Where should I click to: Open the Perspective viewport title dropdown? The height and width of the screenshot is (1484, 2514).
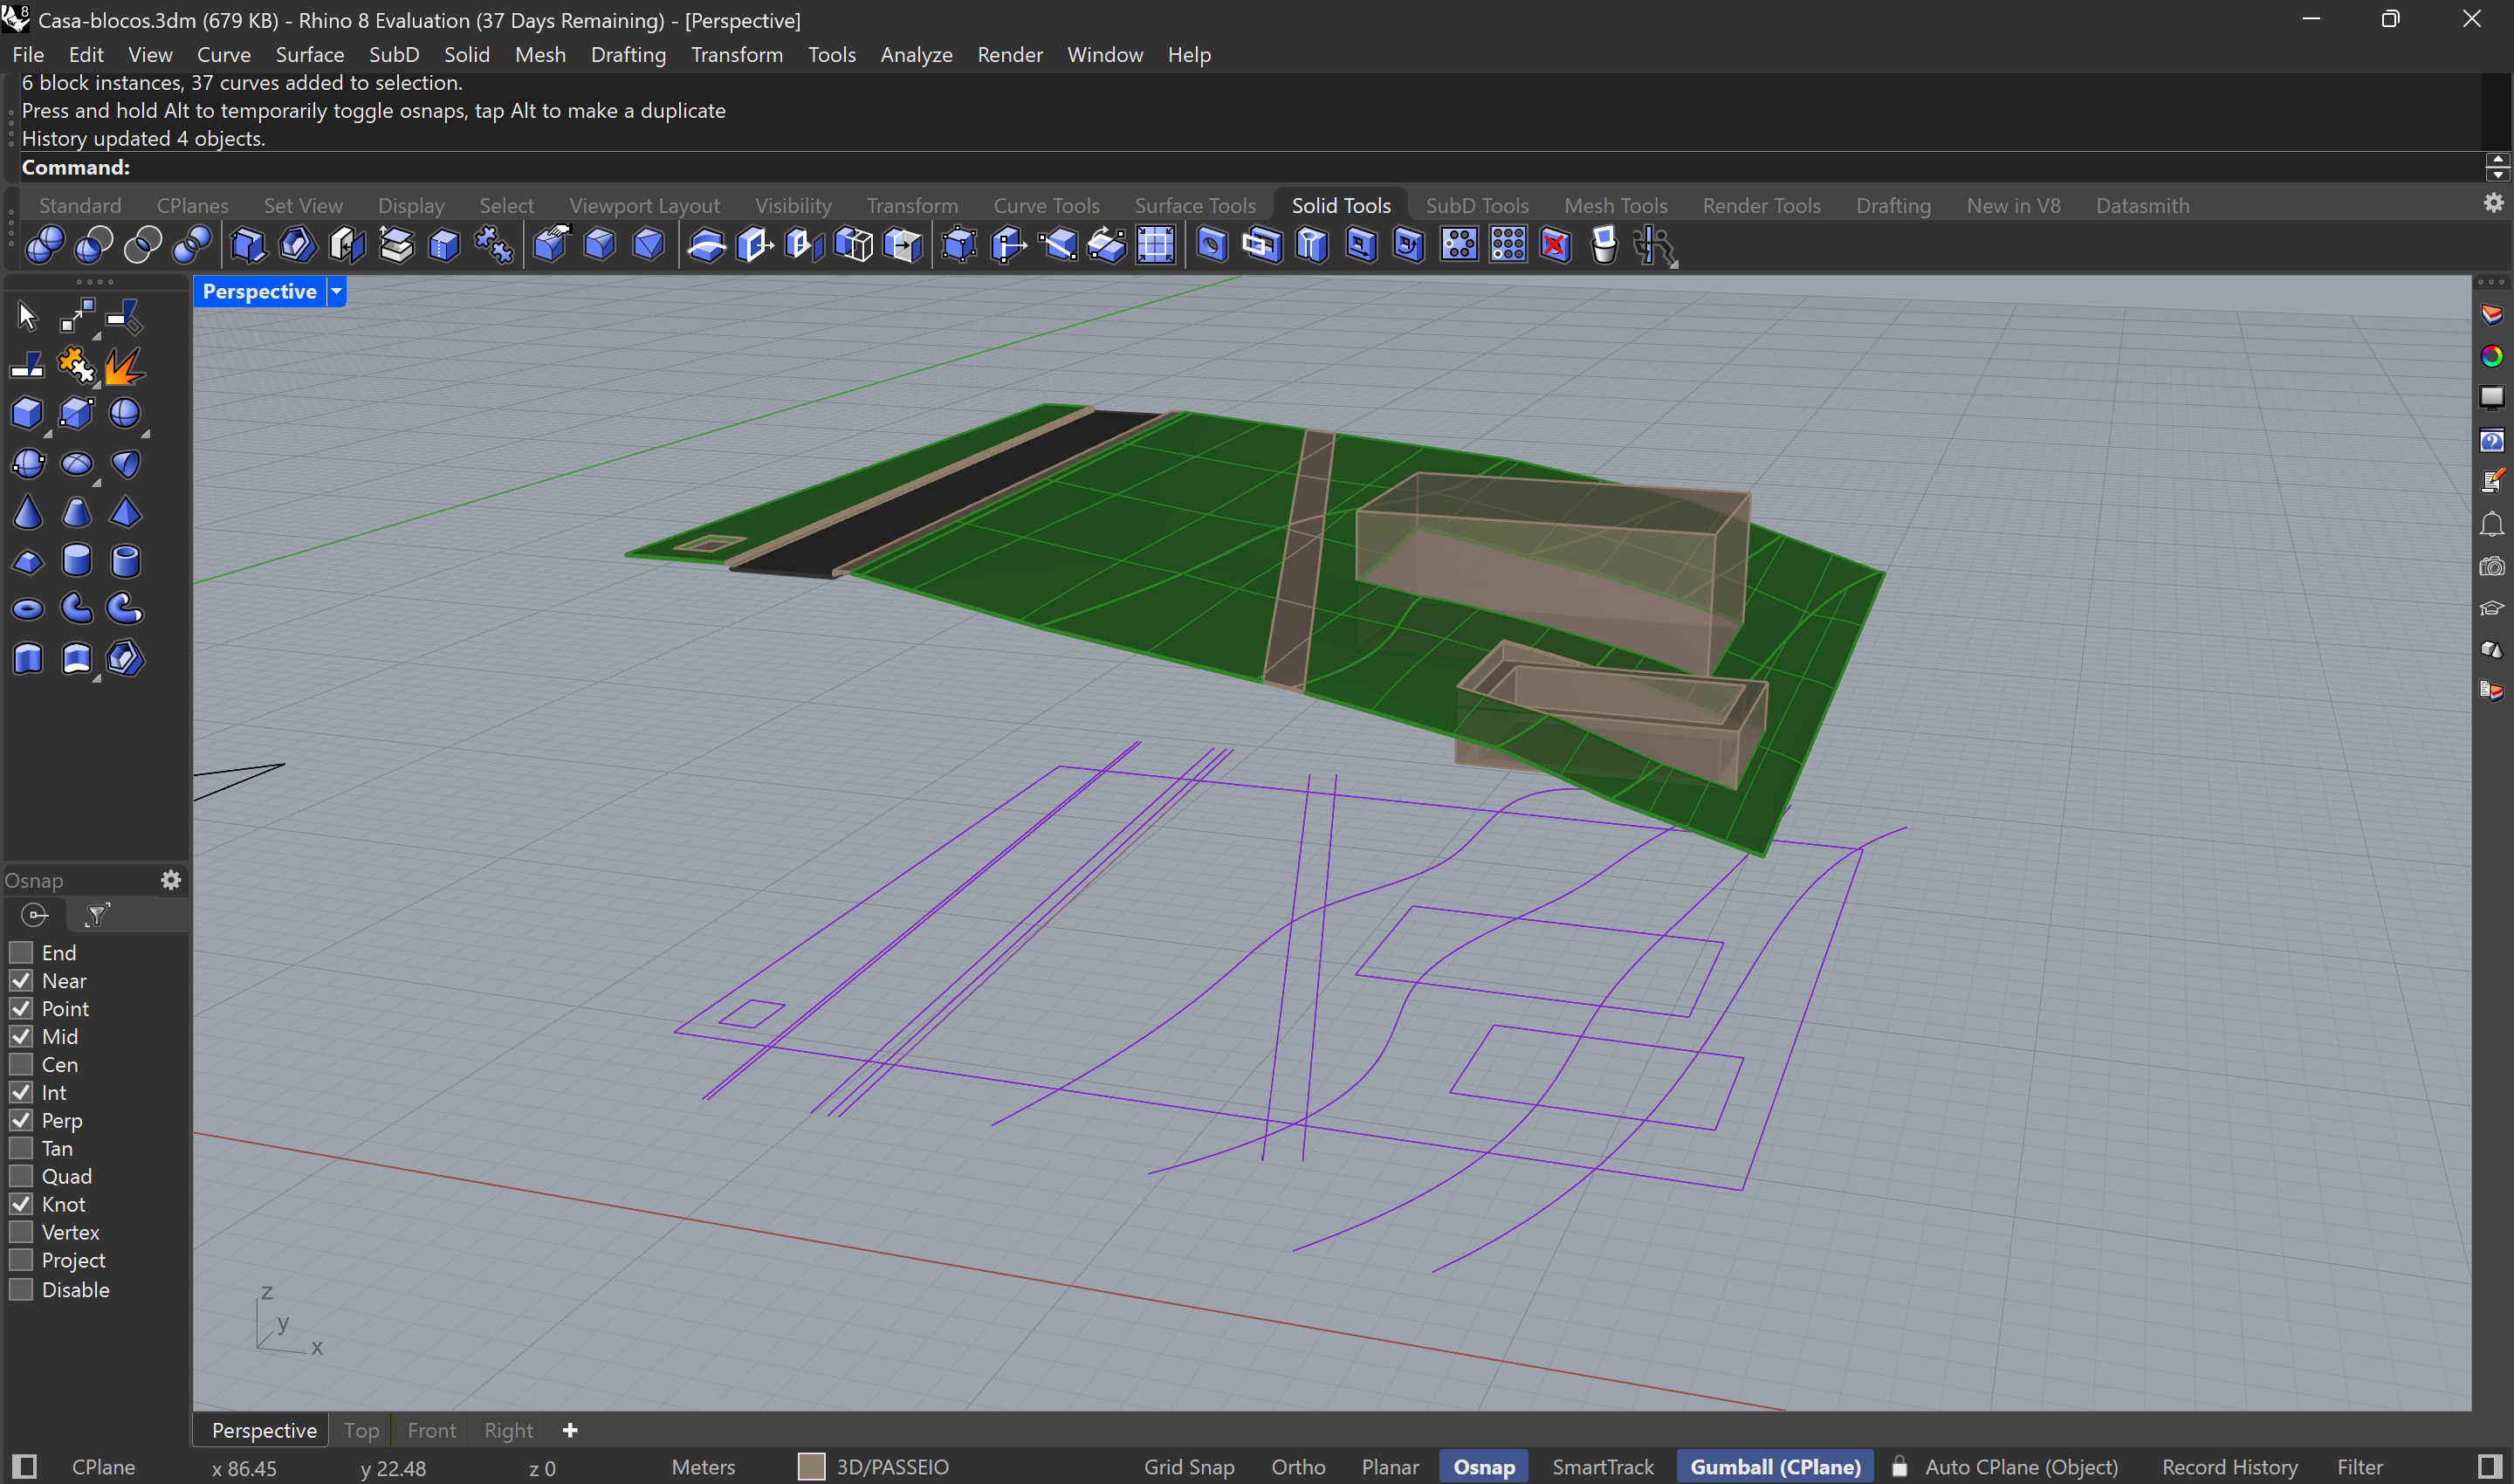pyautogui.click(x=337, y=291)
